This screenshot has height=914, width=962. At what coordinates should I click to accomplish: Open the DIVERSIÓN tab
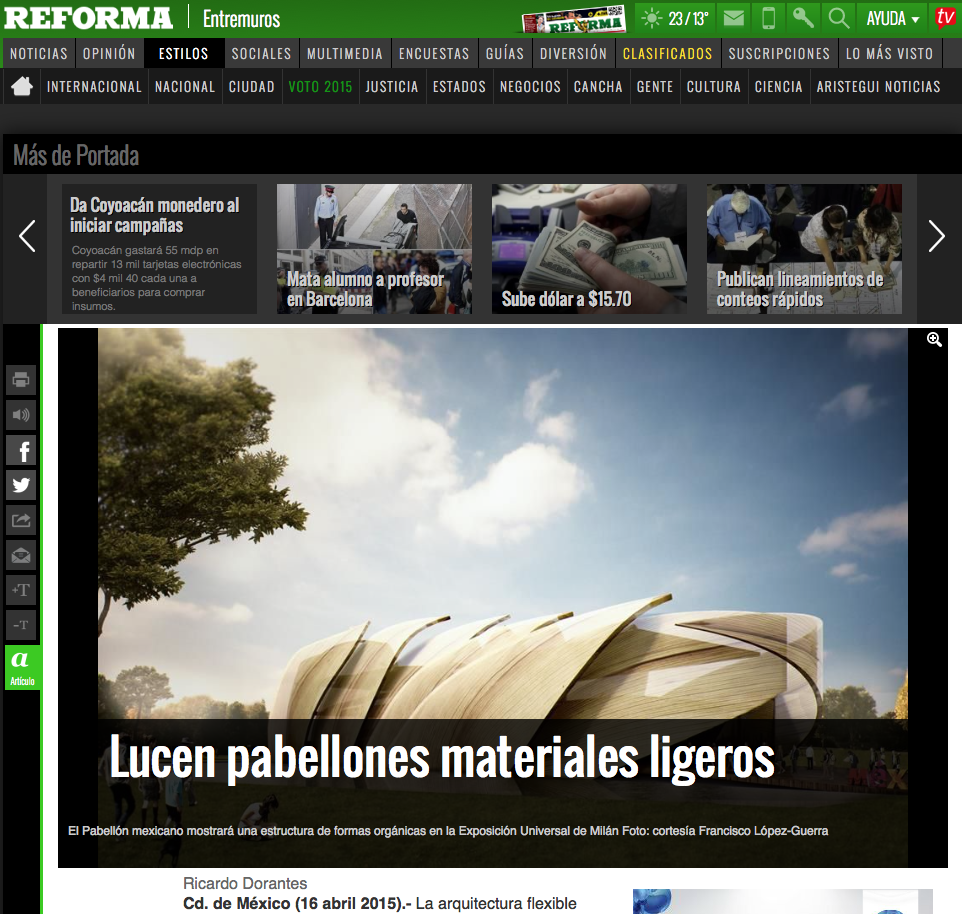574,53
